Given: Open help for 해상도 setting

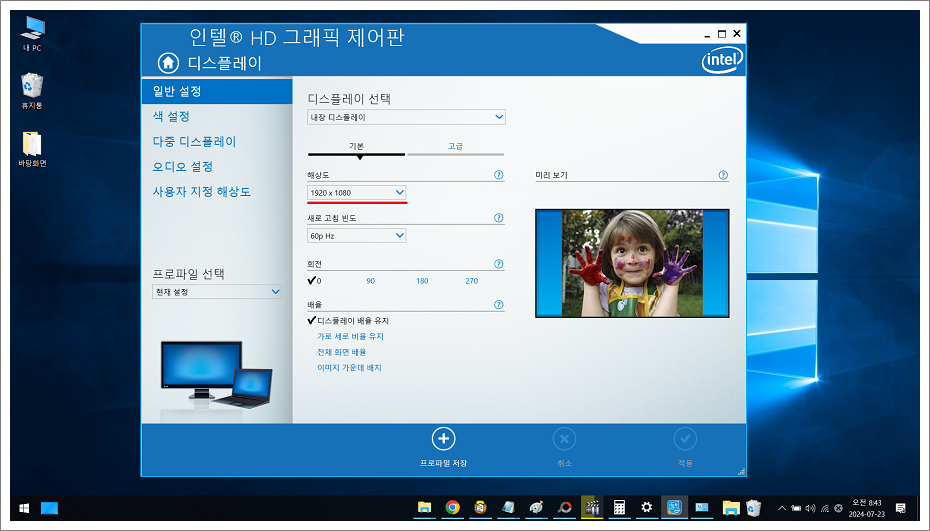Looking at the screenshot, I should click(498, 175).
